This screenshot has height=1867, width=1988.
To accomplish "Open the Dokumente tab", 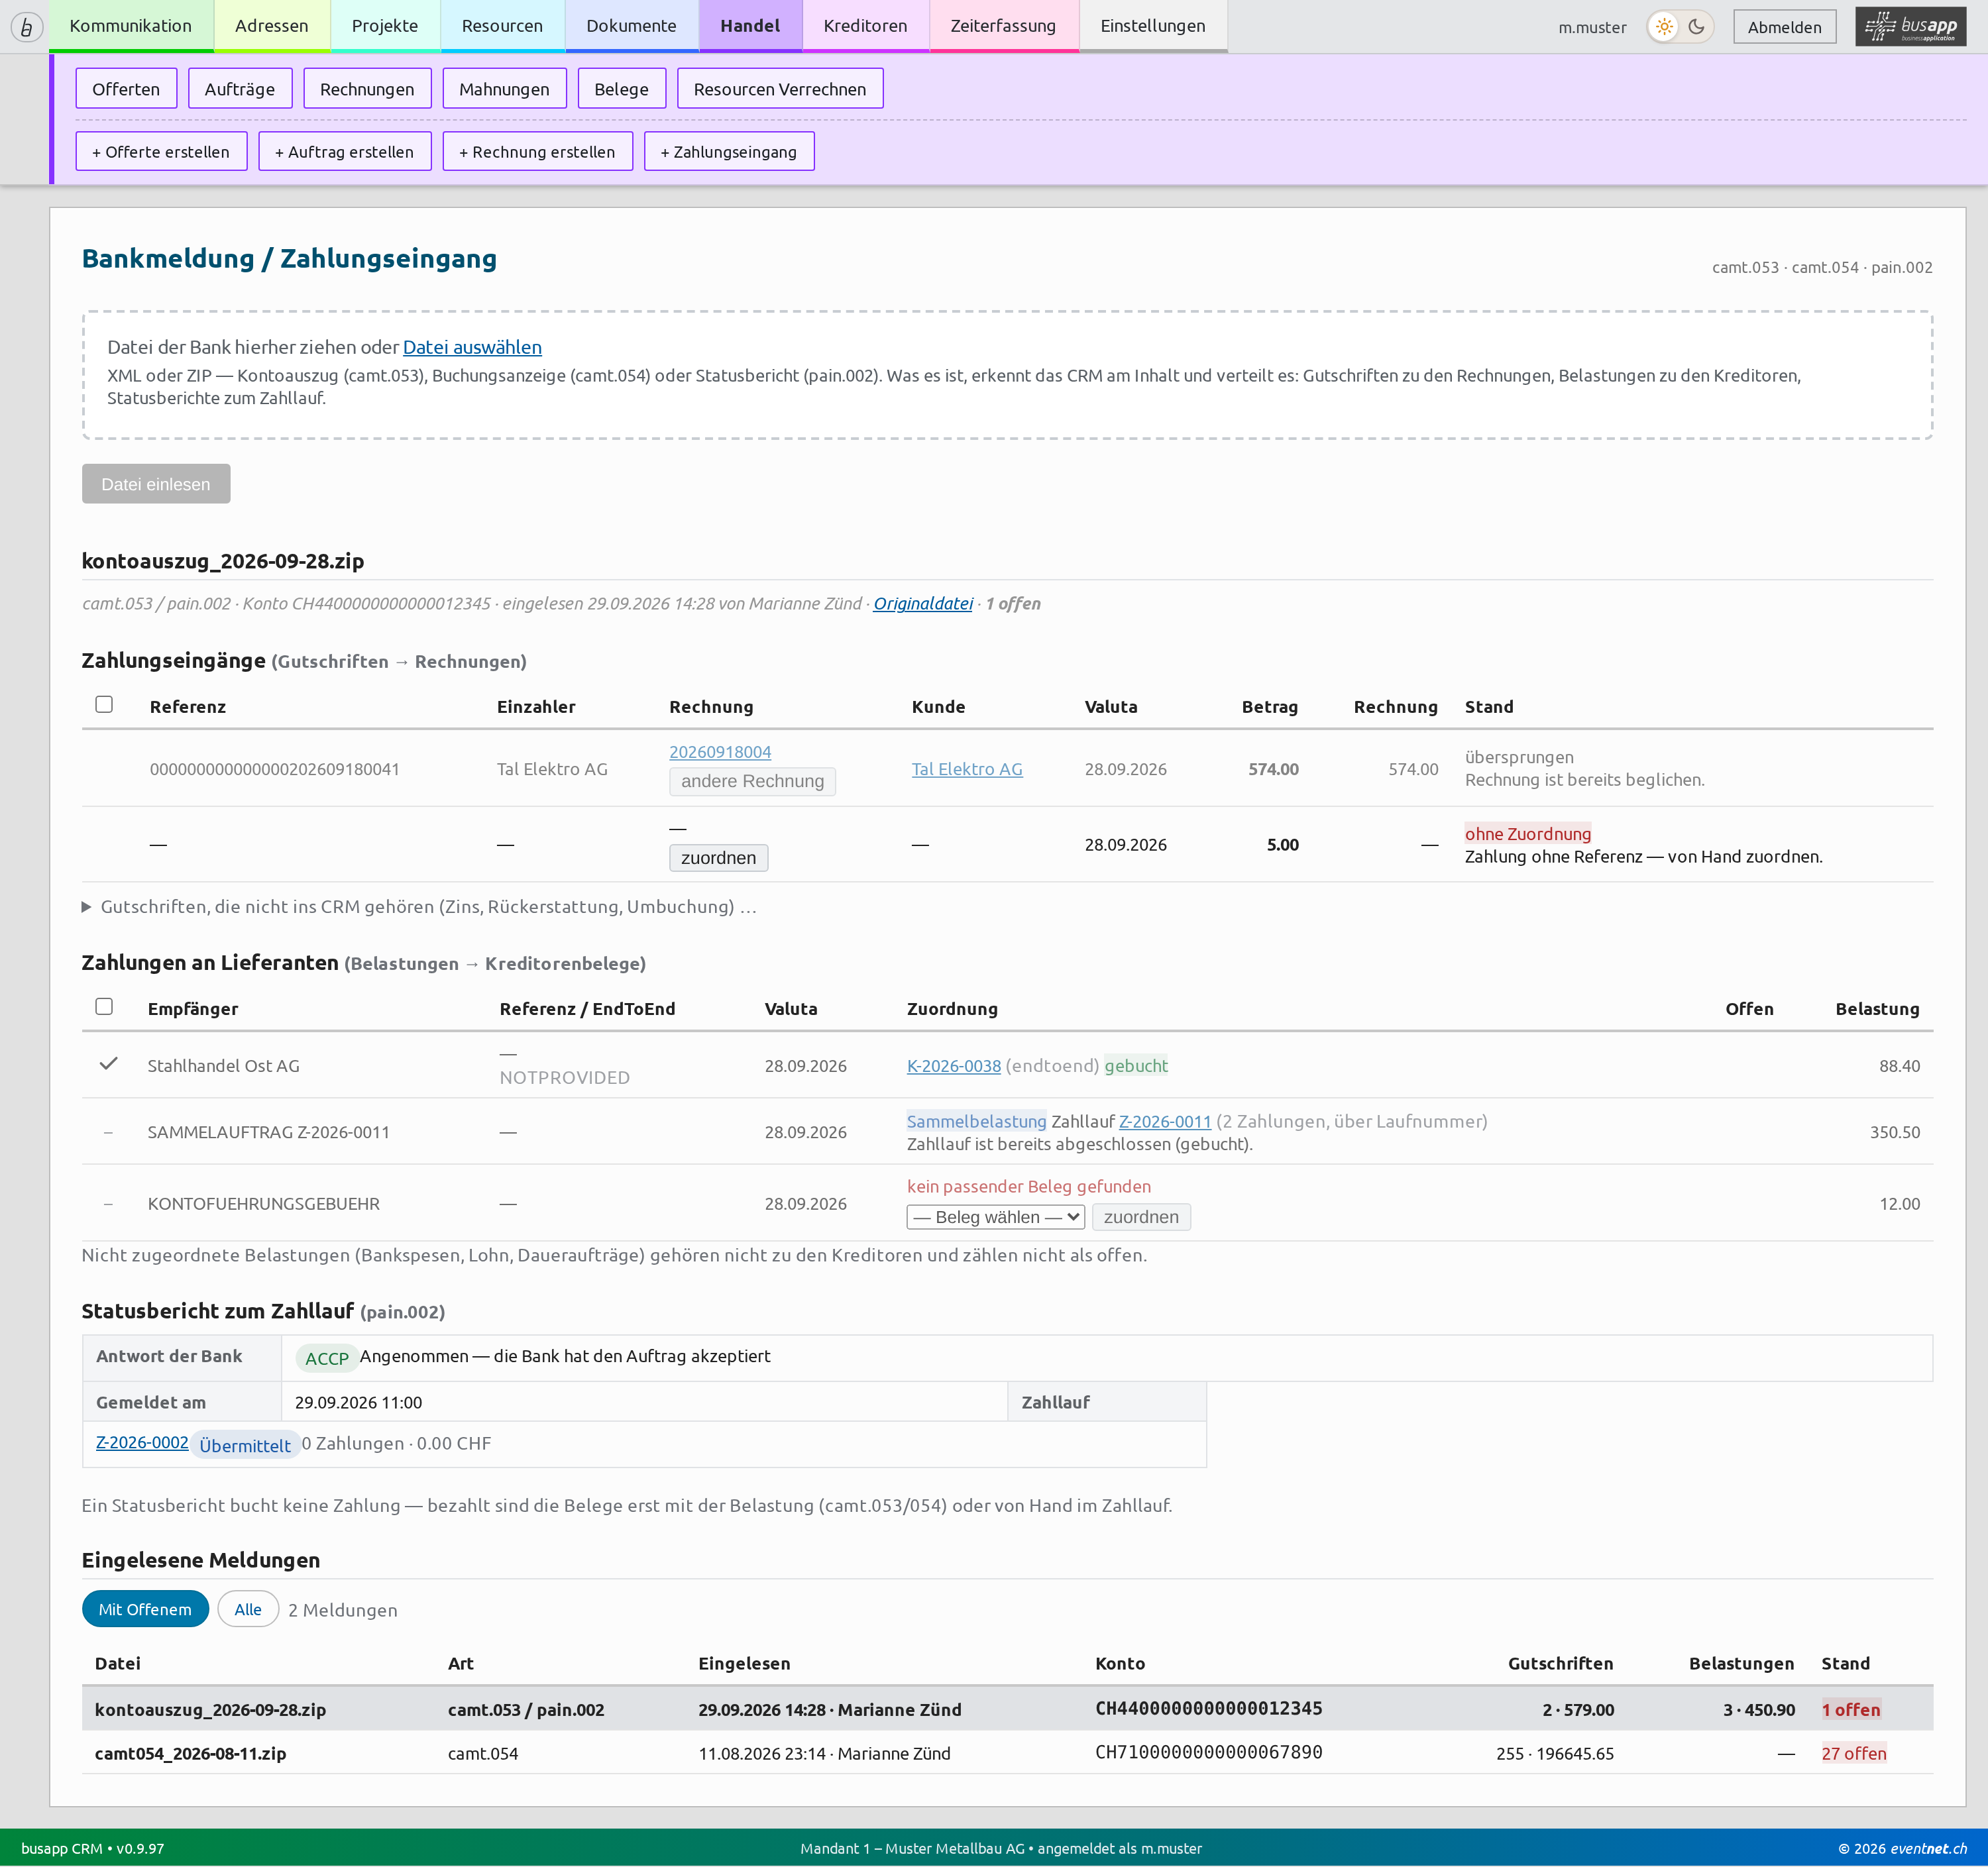I will click(631, 26).
